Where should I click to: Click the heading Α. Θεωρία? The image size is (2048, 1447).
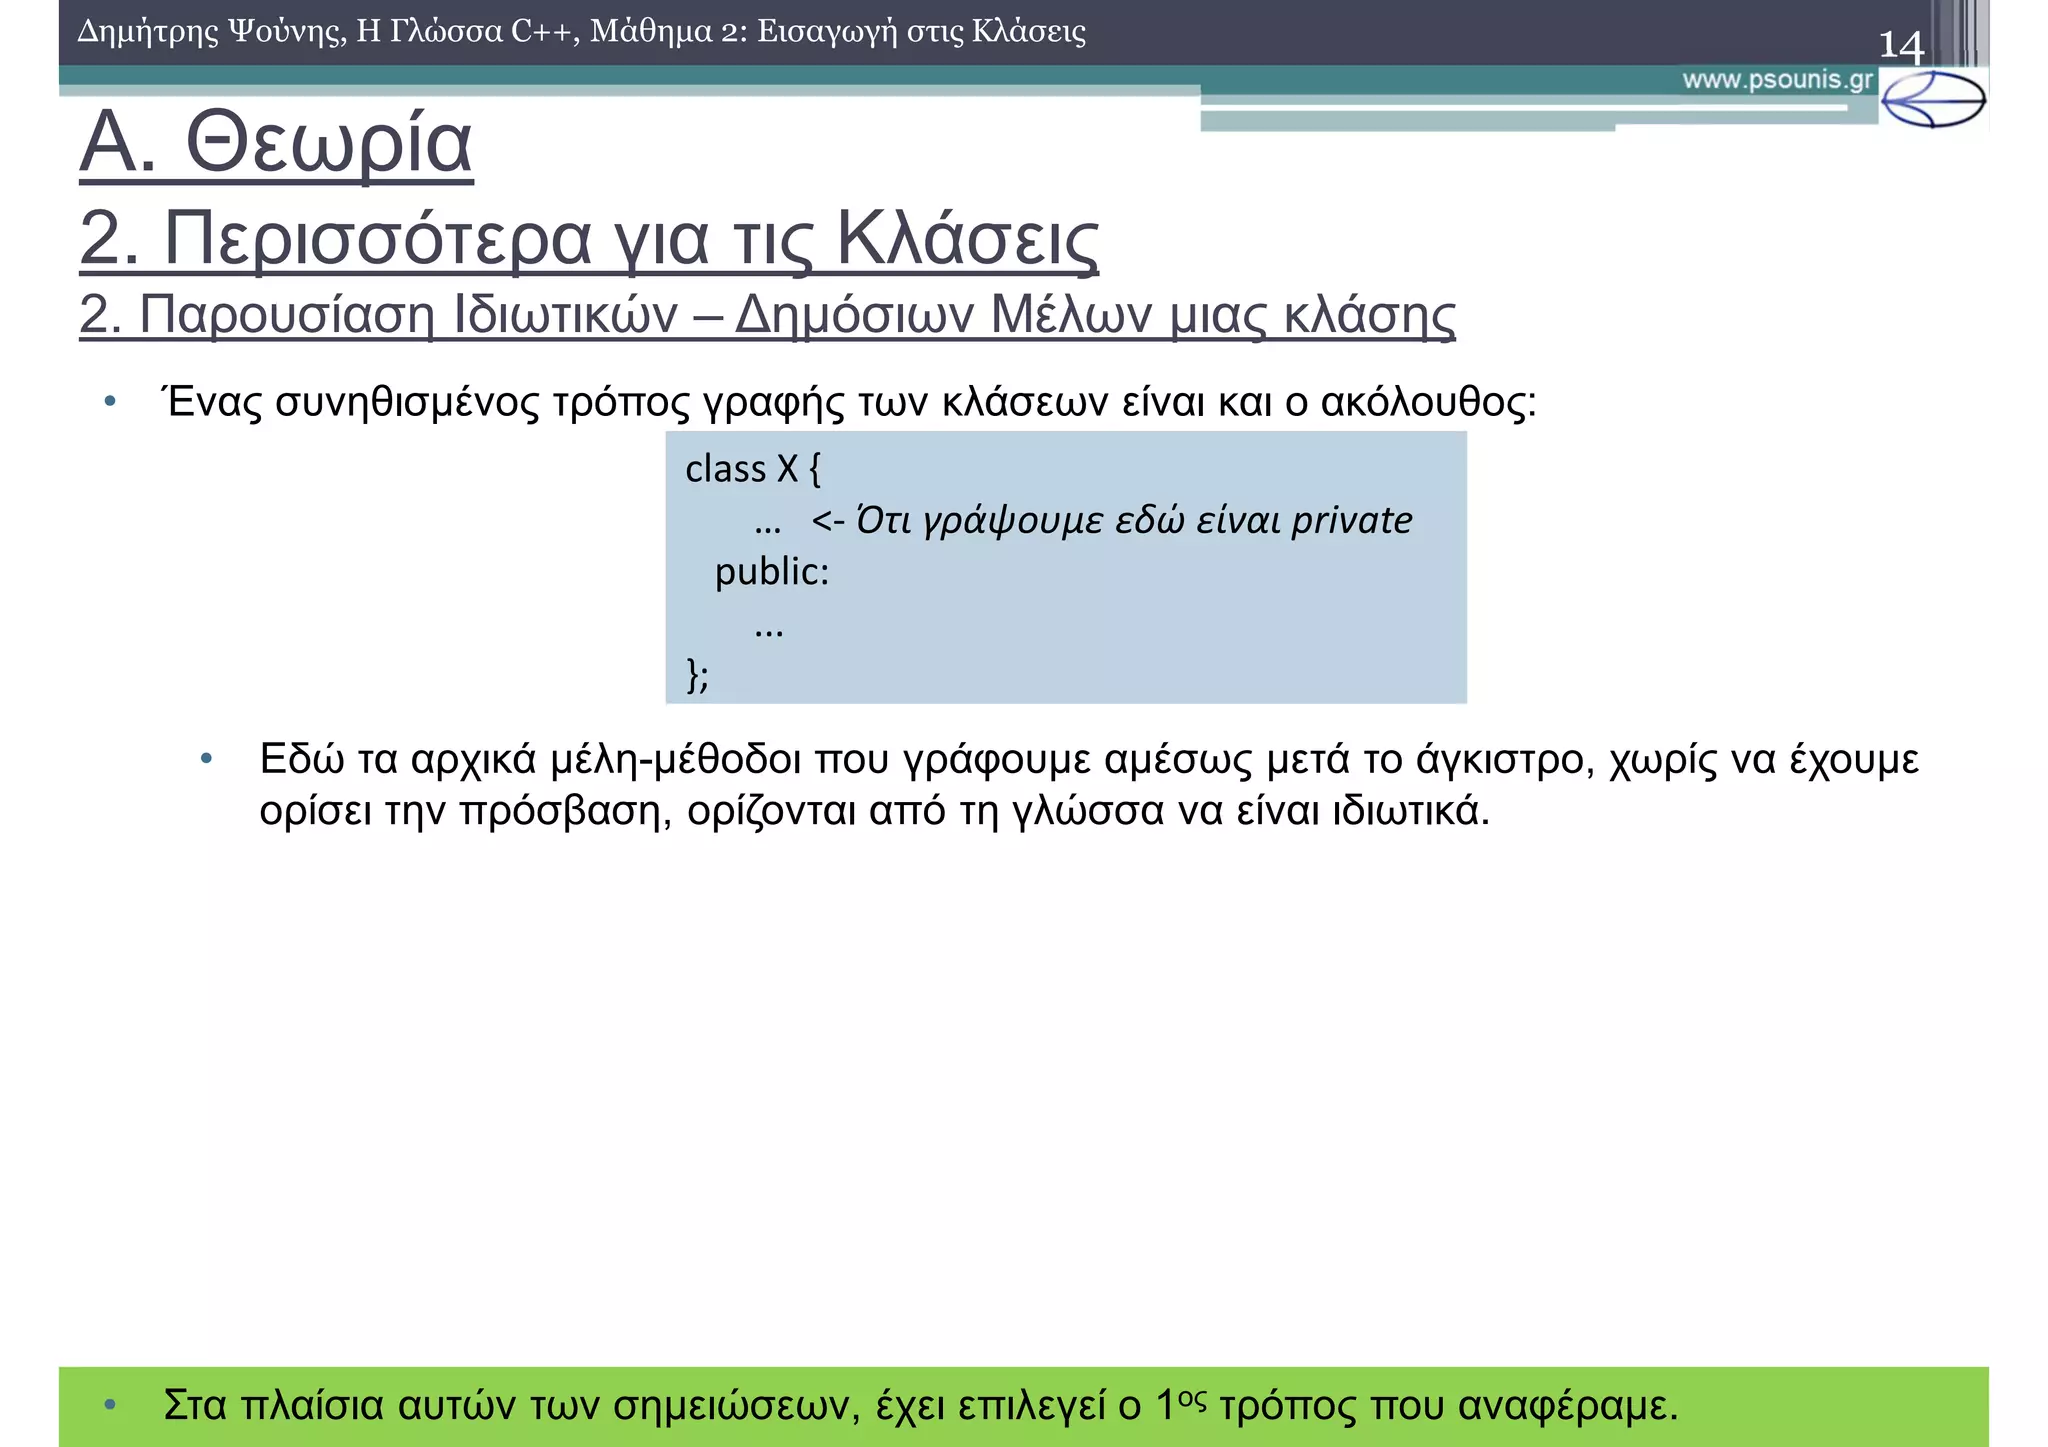tap(276, 143)
